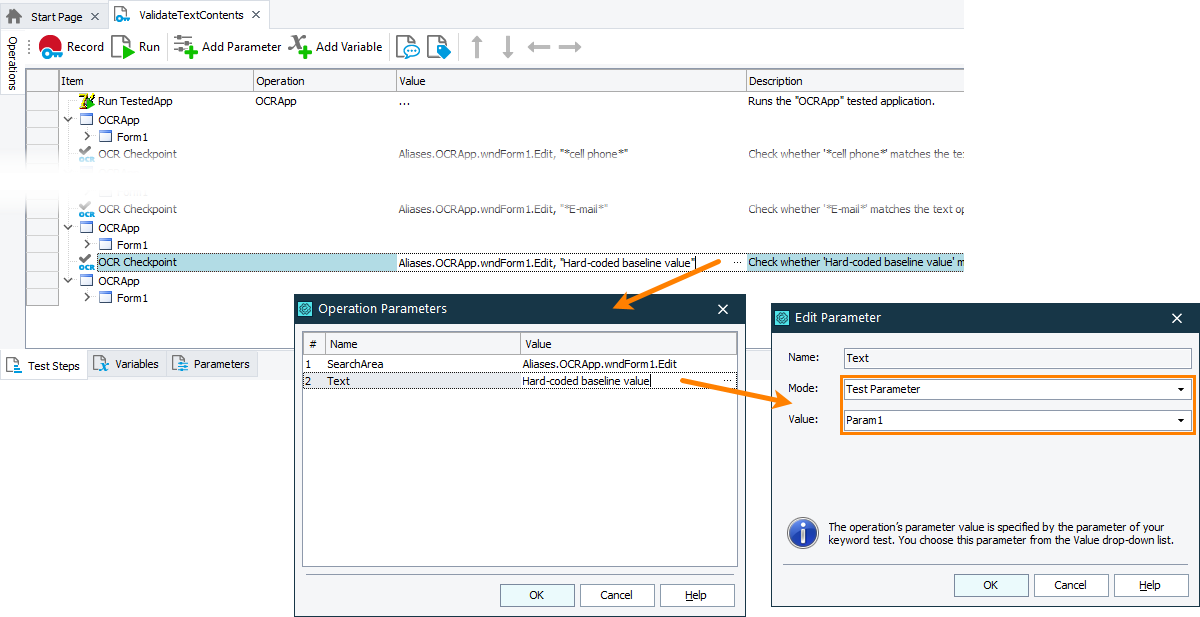
Task: Click the info icon in Edit Parameter
Action: tap(803, 533)
